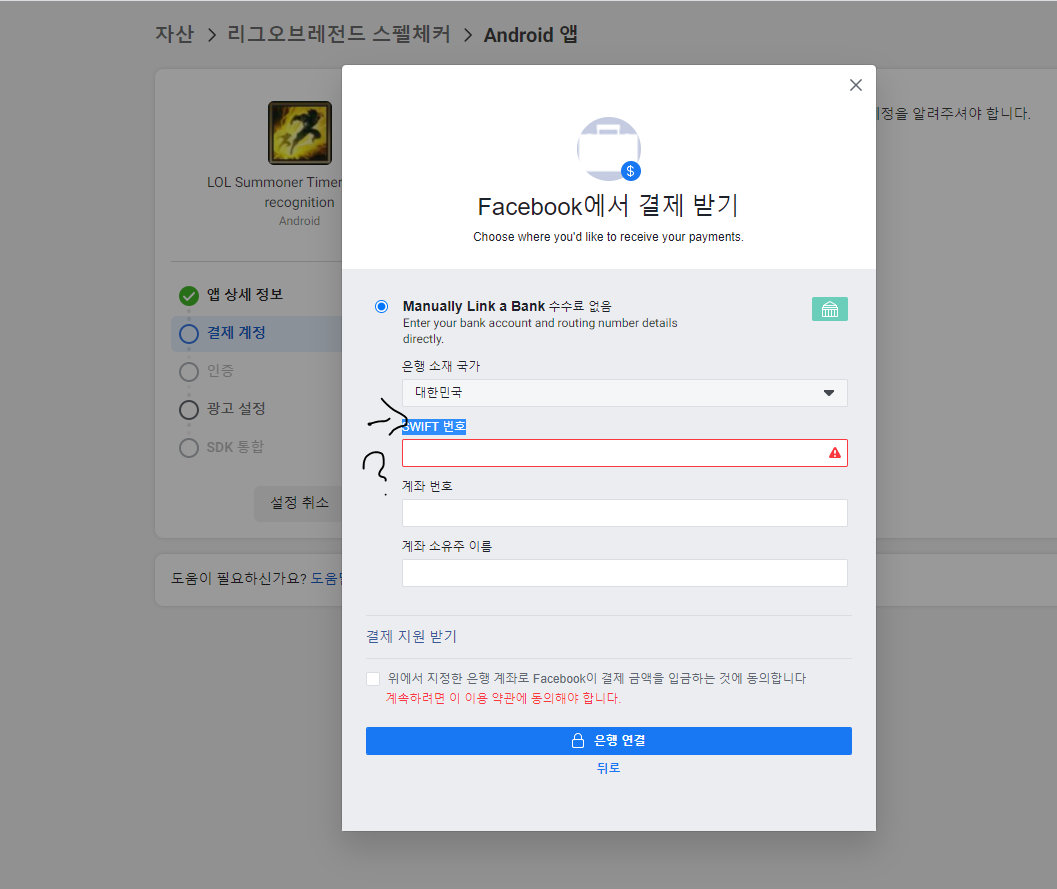
Task: Click the SWIFT 번호 label
Action: 434,427
